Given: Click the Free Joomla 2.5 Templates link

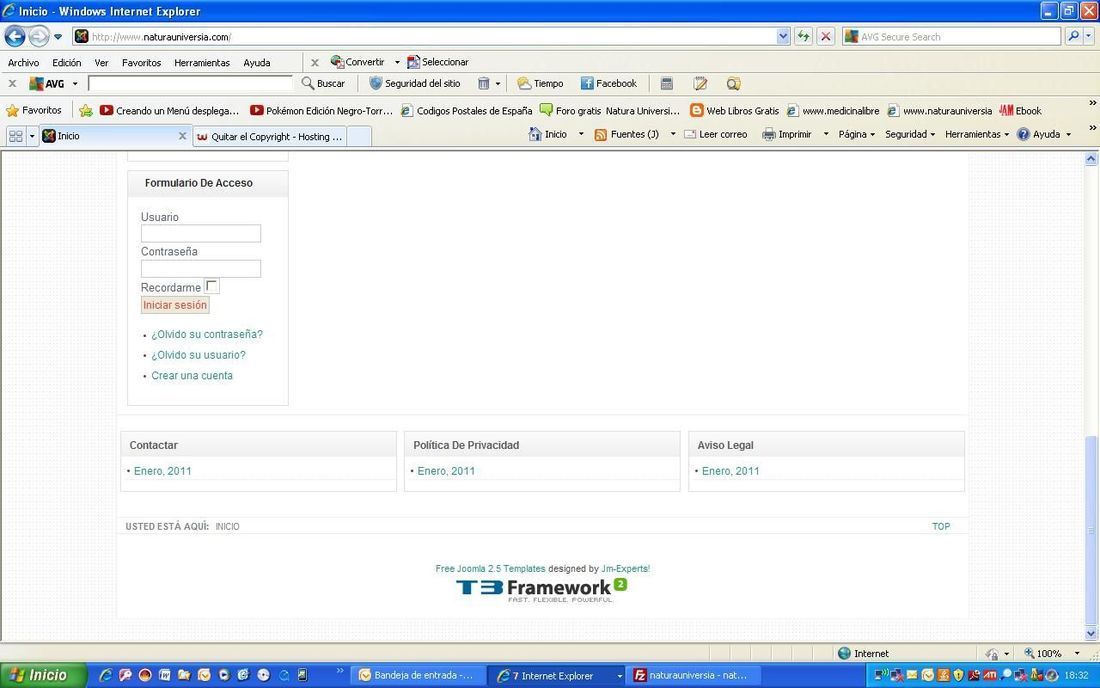Looking at the screenshot, I should (490, 569).
